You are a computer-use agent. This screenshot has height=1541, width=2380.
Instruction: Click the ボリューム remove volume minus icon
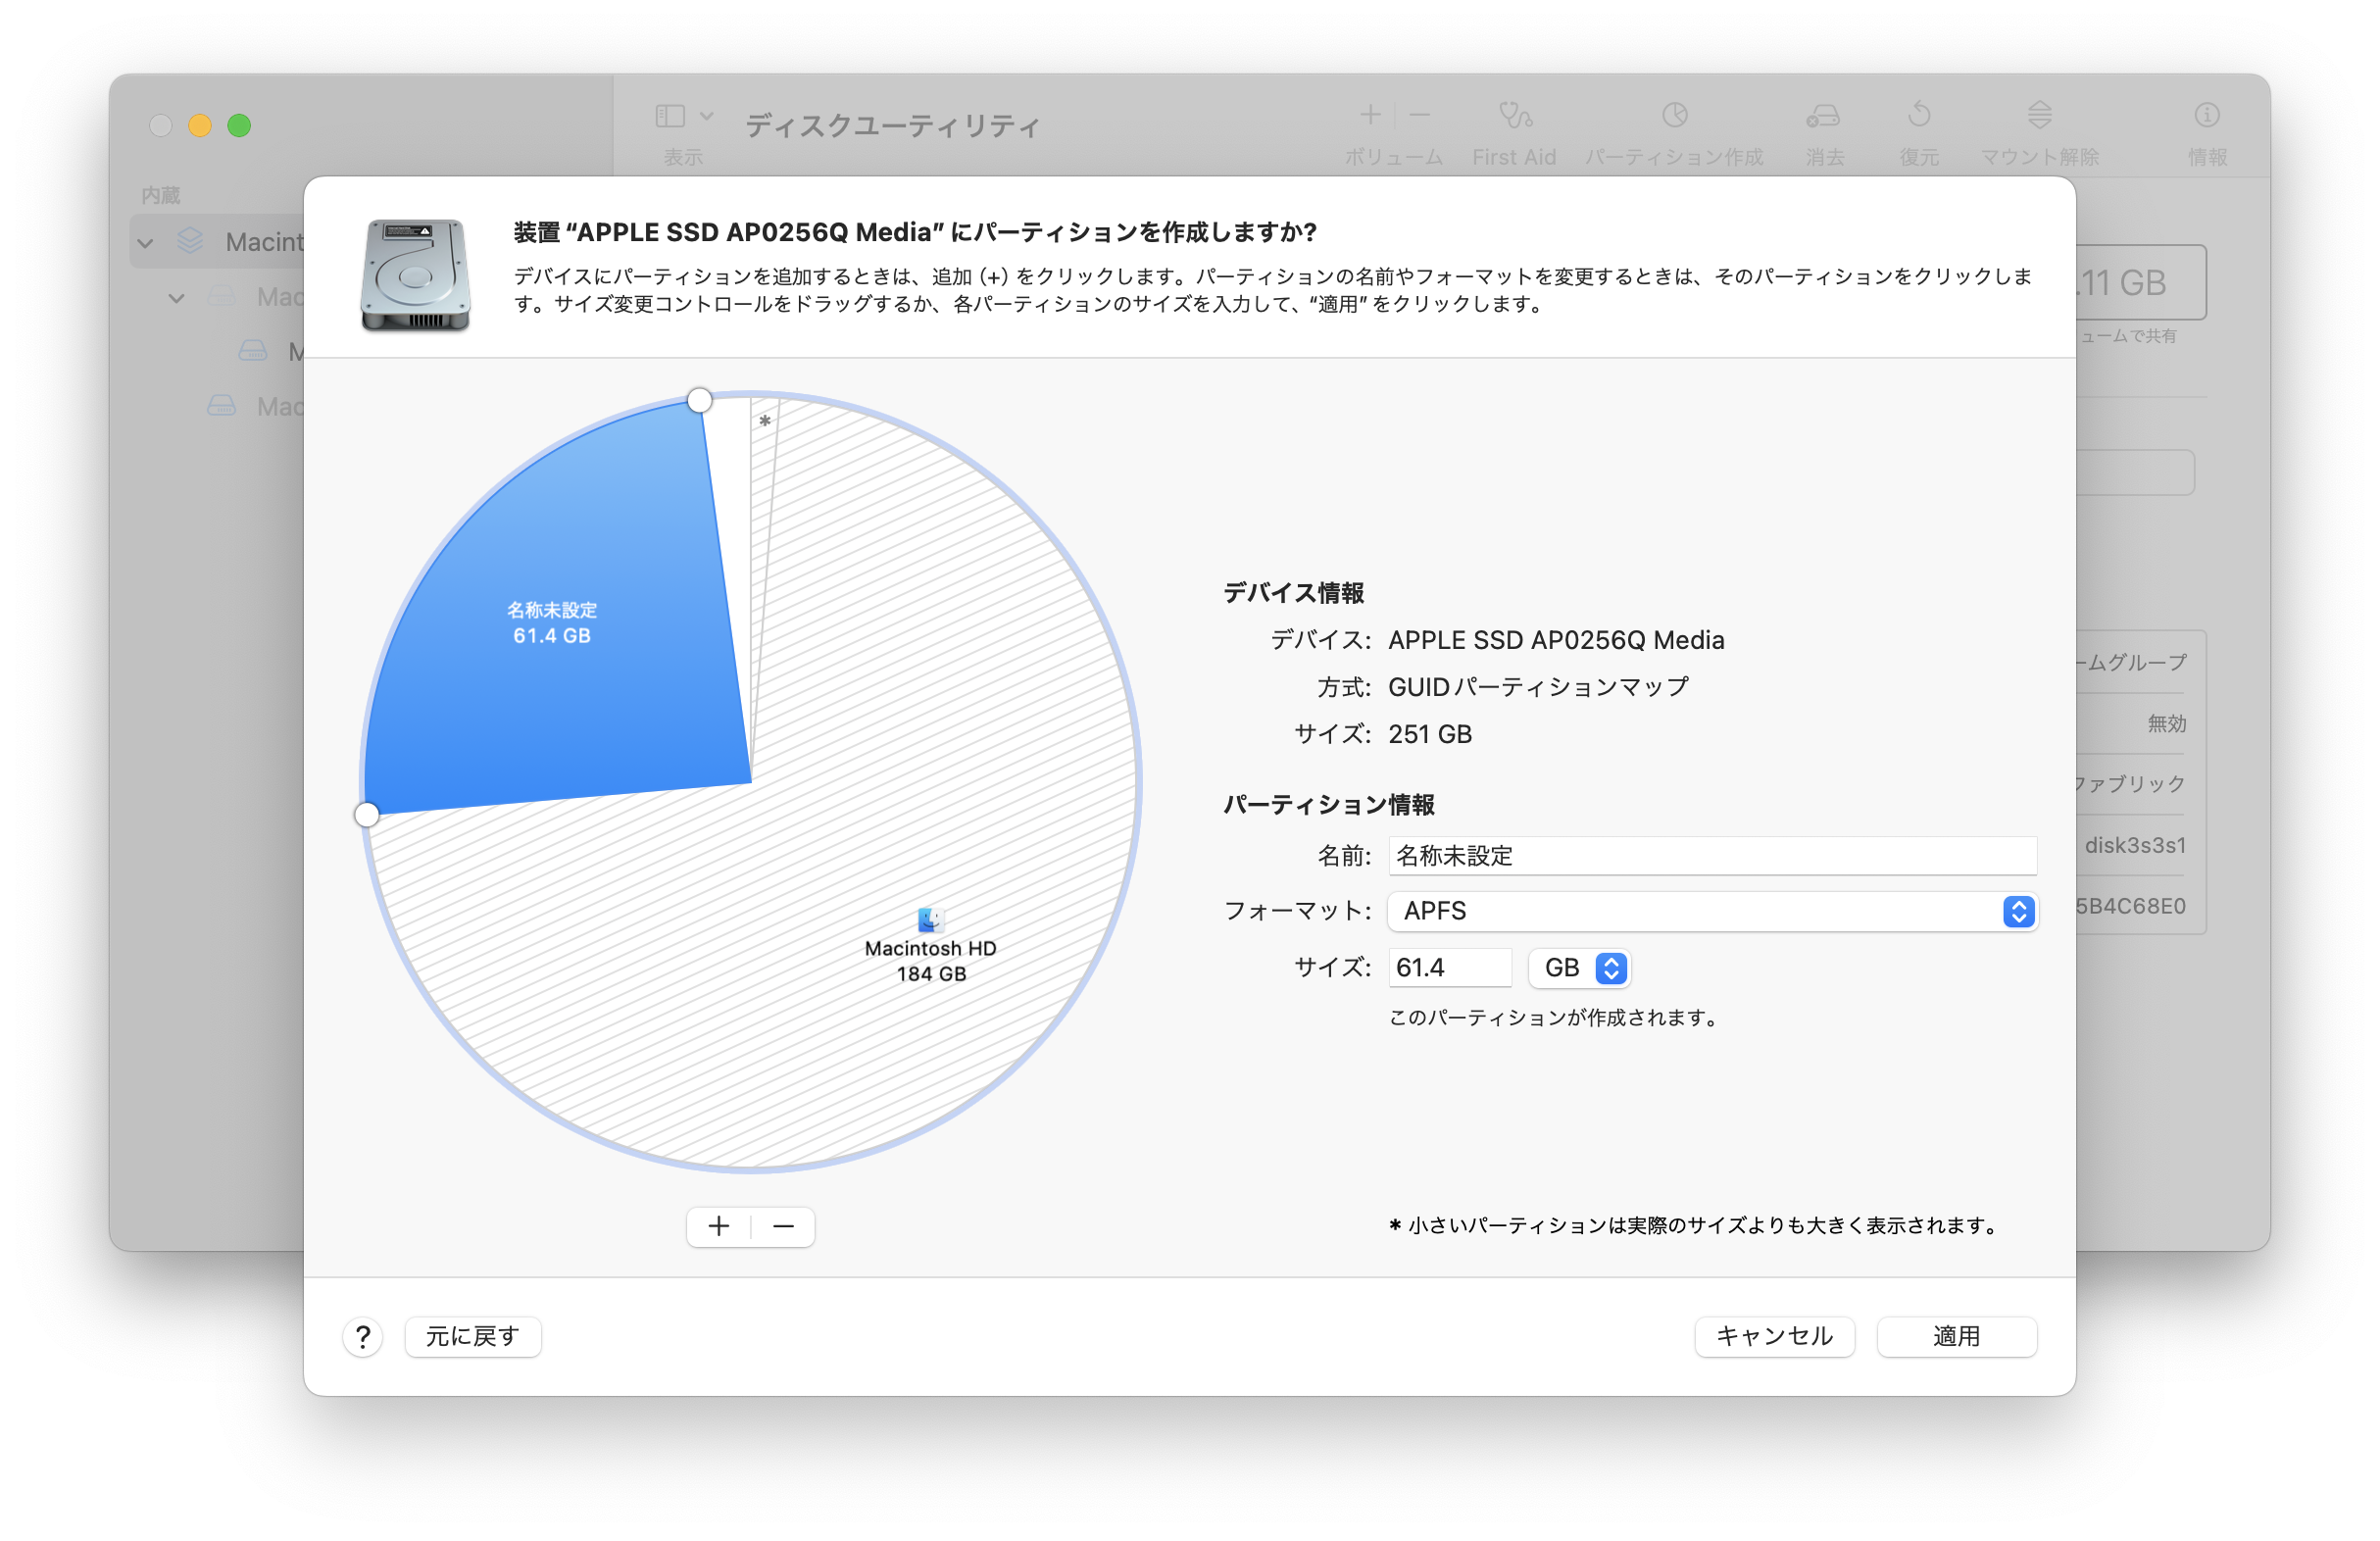1419,116
